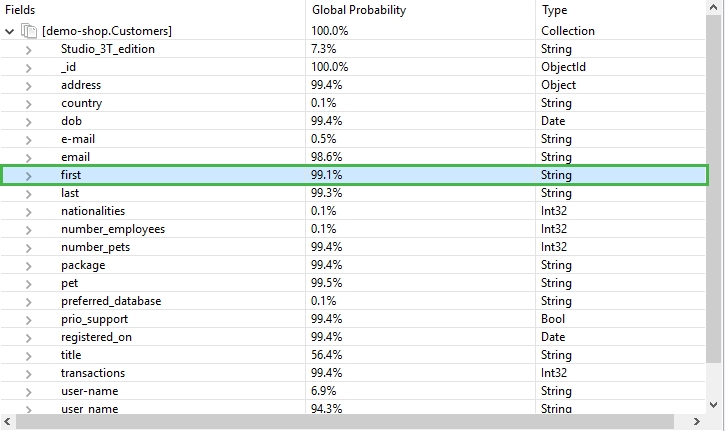Screen dimensions: 725x431
Task: Select the email field row
Action: click(353, 157)
